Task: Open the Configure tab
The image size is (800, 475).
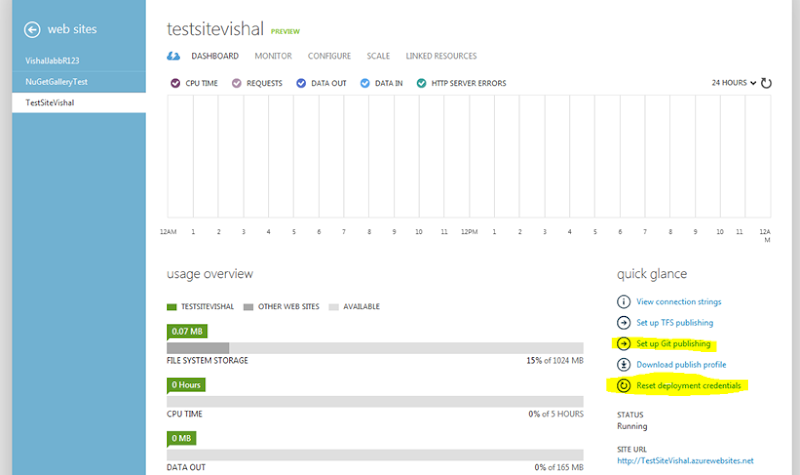Action: [329, 56]
